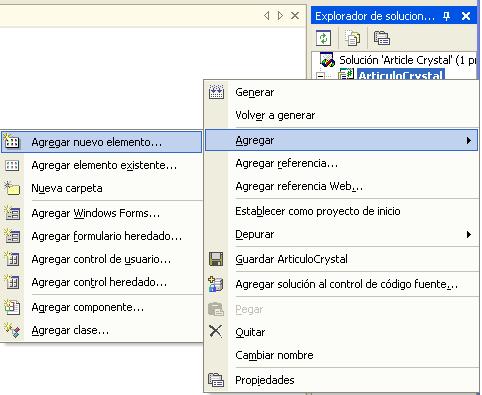Viewport: 482px width, 395px height.
Task: Choose Agregar componente...
Action: 101,307
